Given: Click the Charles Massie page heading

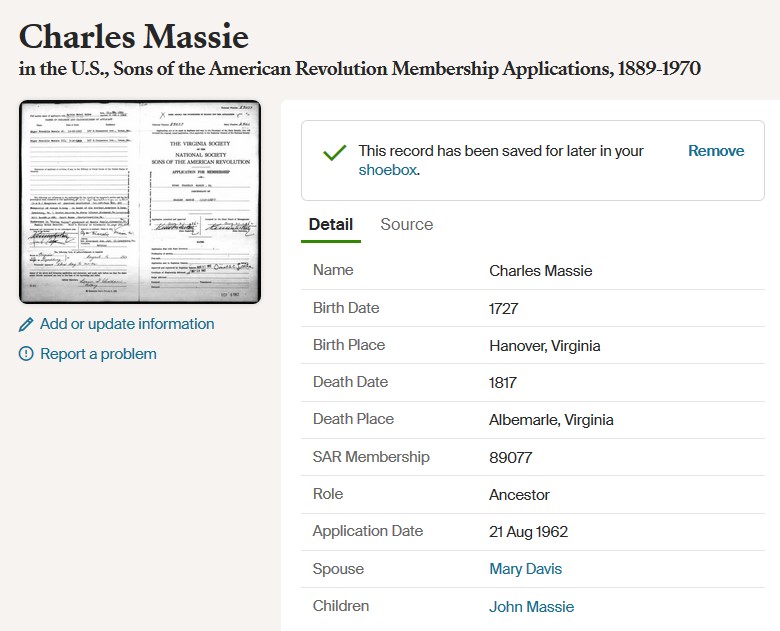Looking at the screenshot, I should [x=134, y=36].
